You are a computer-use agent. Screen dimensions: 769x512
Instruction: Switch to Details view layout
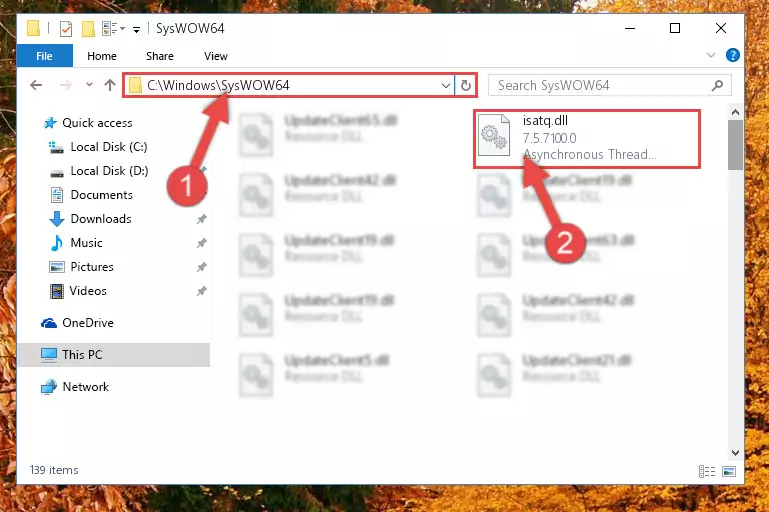pos(707,471)
